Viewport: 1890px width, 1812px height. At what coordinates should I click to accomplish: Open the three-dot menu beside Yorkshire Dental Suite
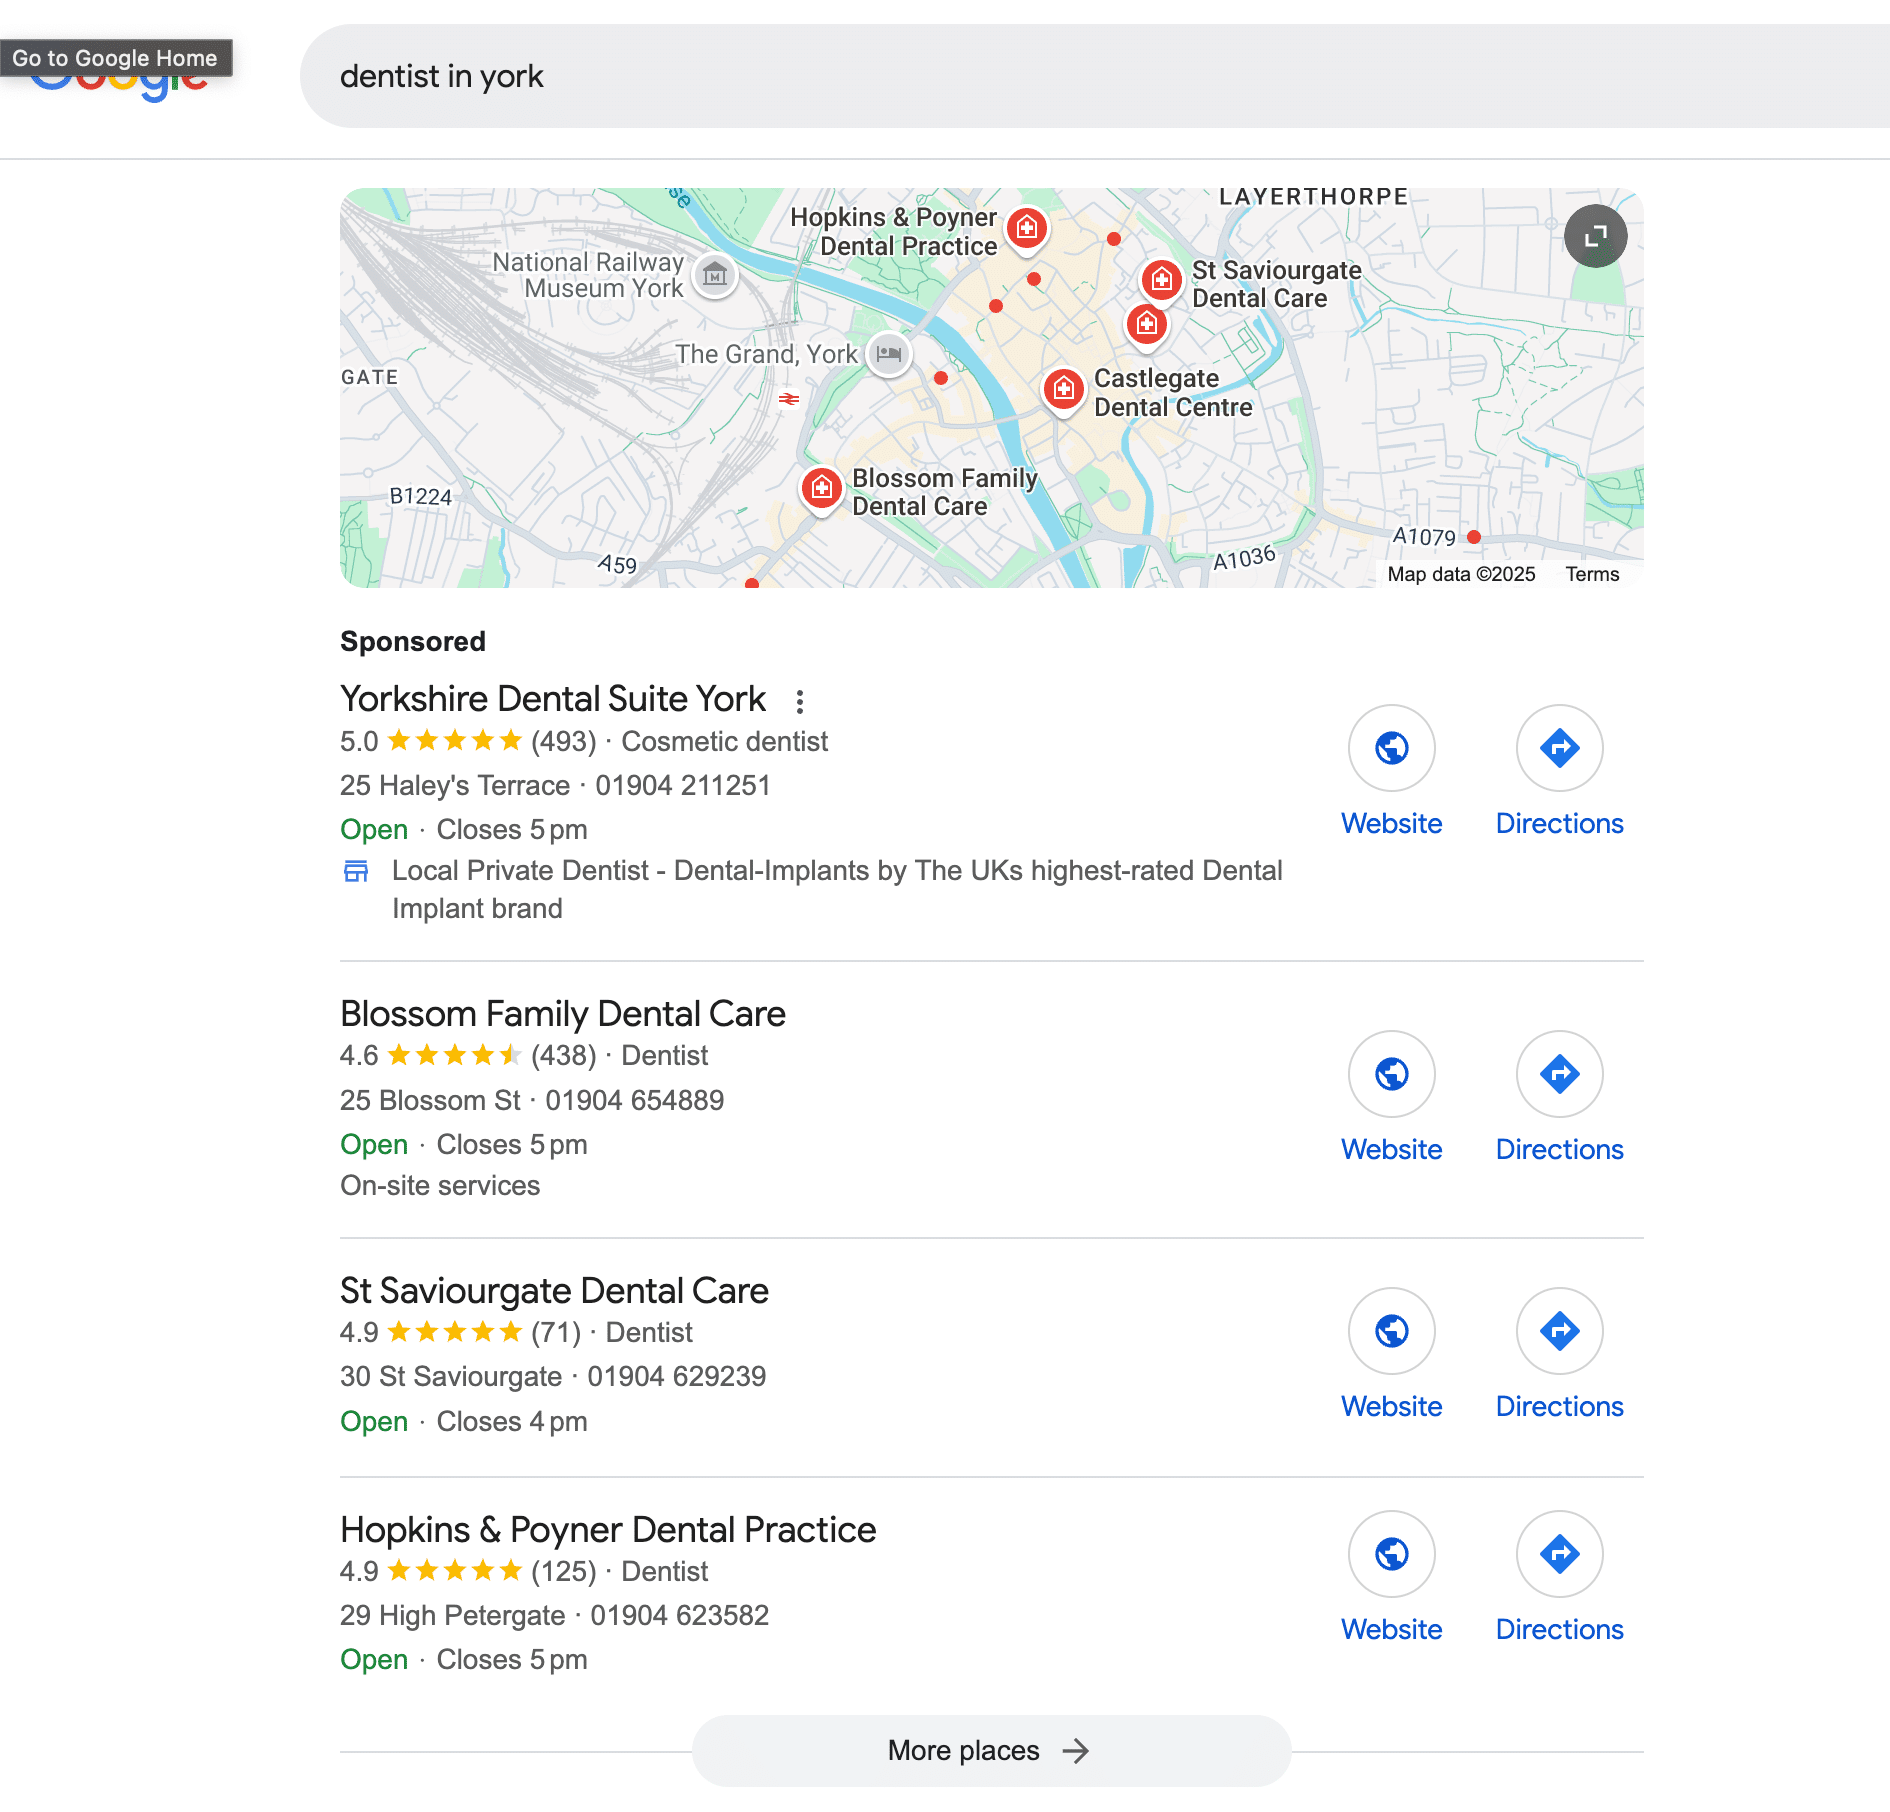(x=801, y=702)
